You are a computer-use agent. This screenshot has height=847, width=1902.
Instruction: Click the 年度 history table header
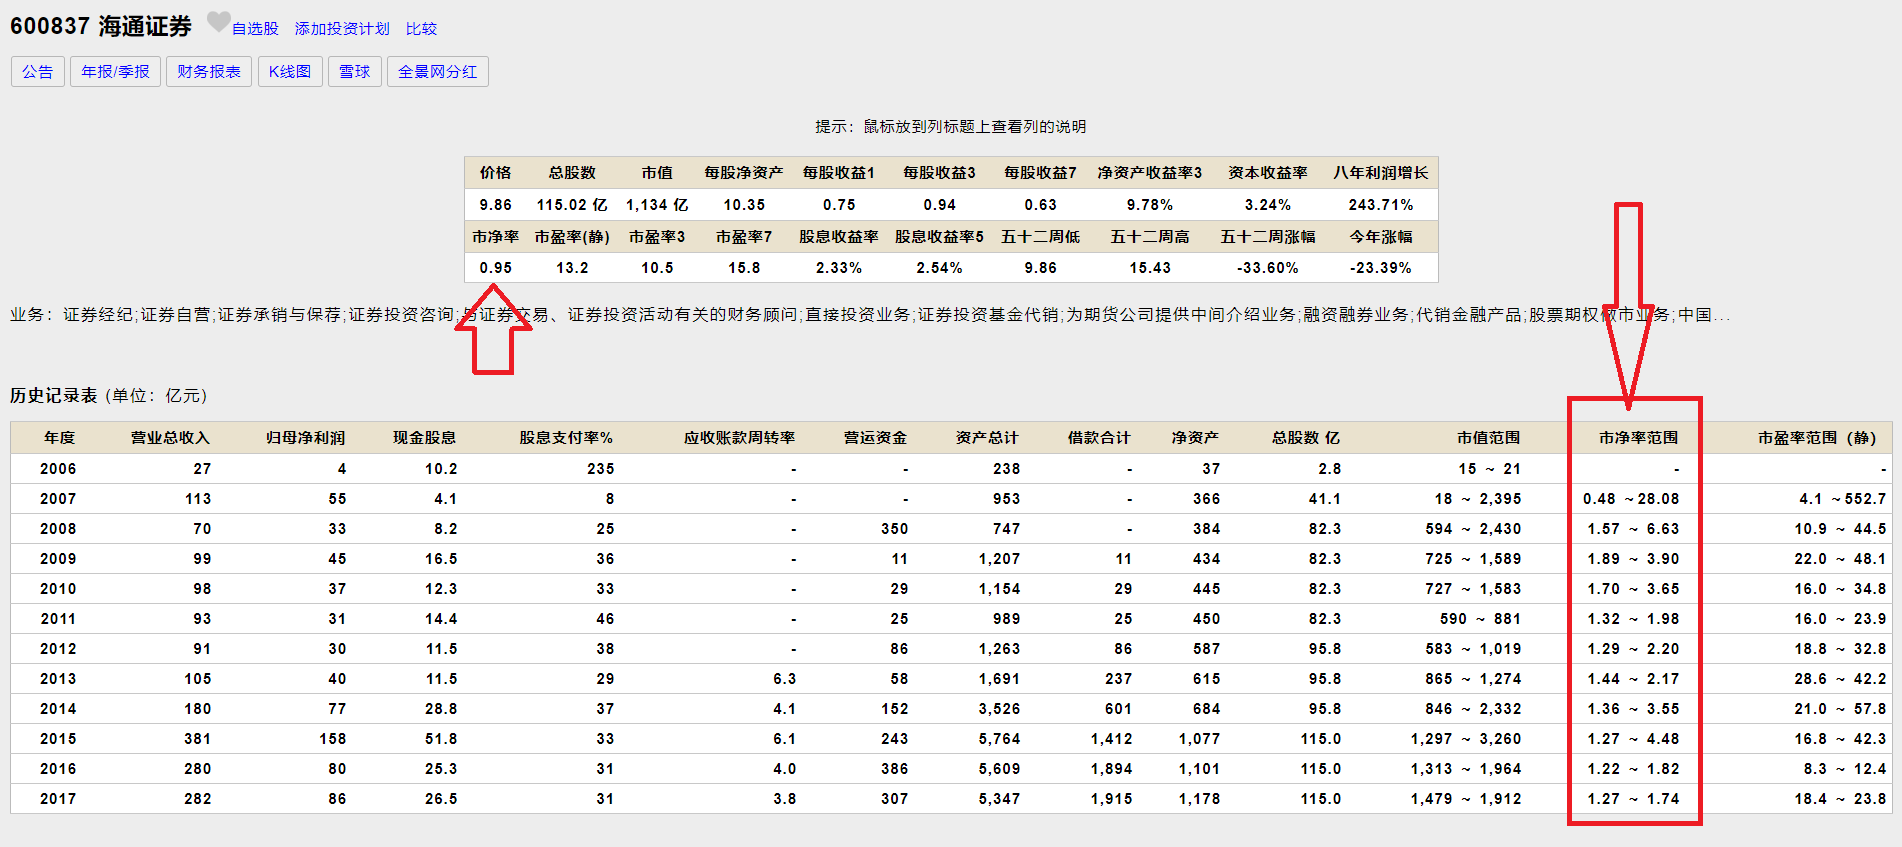[59, 438]
